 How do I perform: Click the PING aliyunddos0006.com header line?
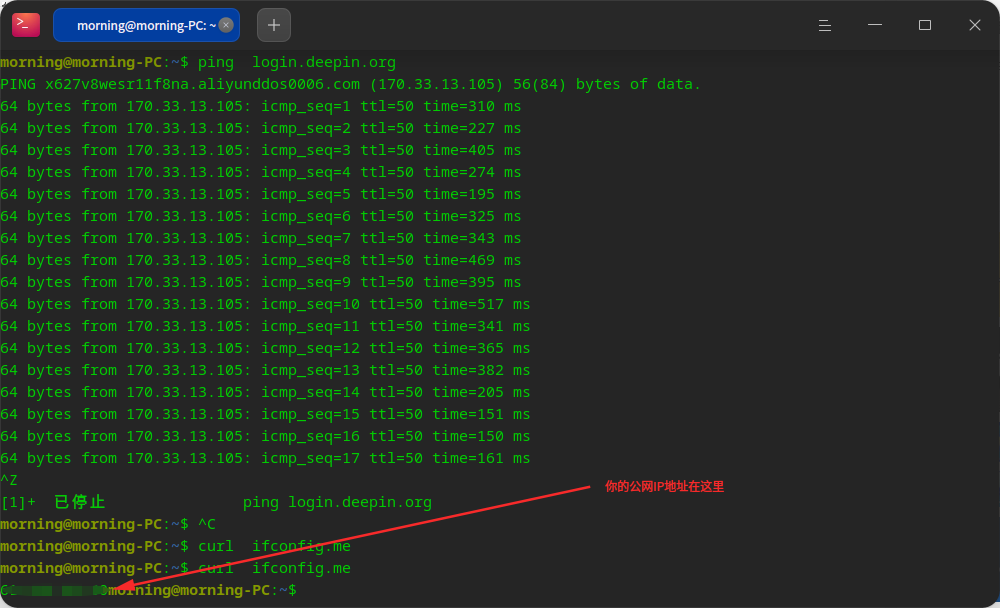350,84
